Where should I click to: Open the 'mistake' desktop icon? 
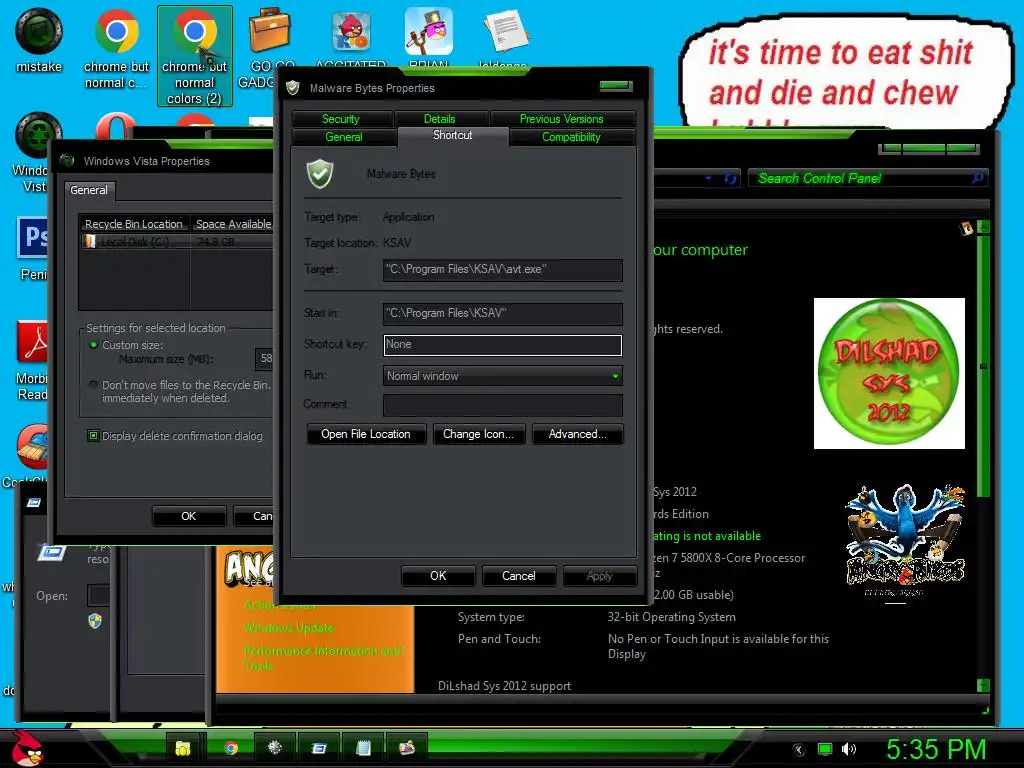[39, 40]
